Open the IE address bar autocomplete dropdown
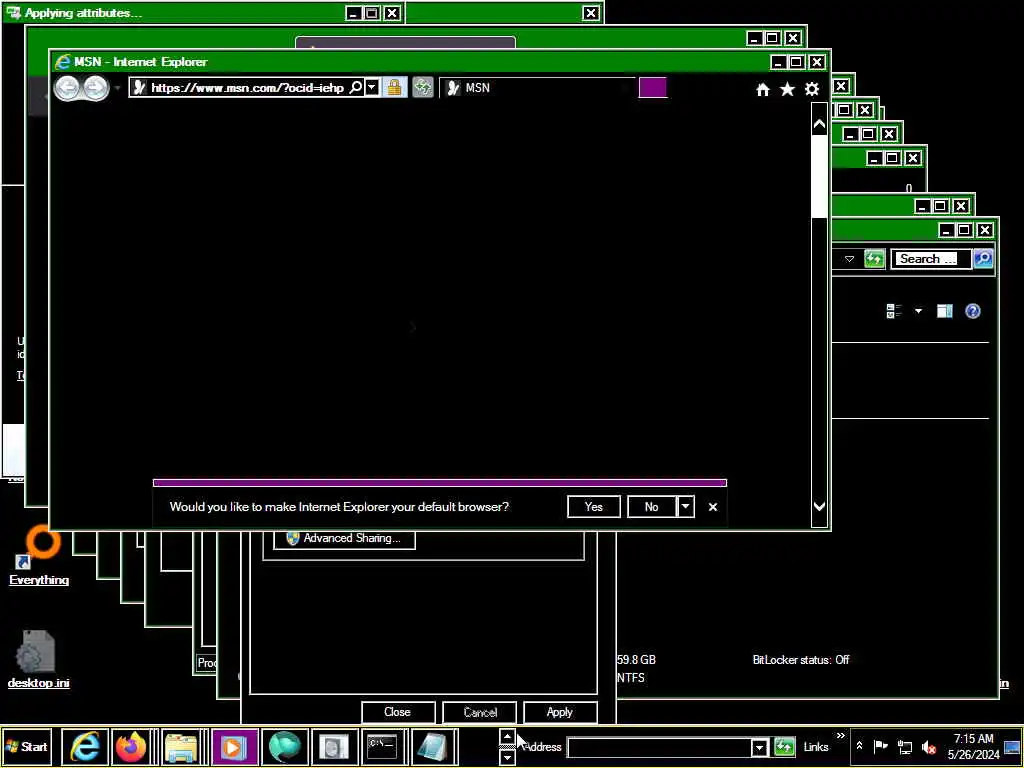The image size is (1024, 768). 372,88
